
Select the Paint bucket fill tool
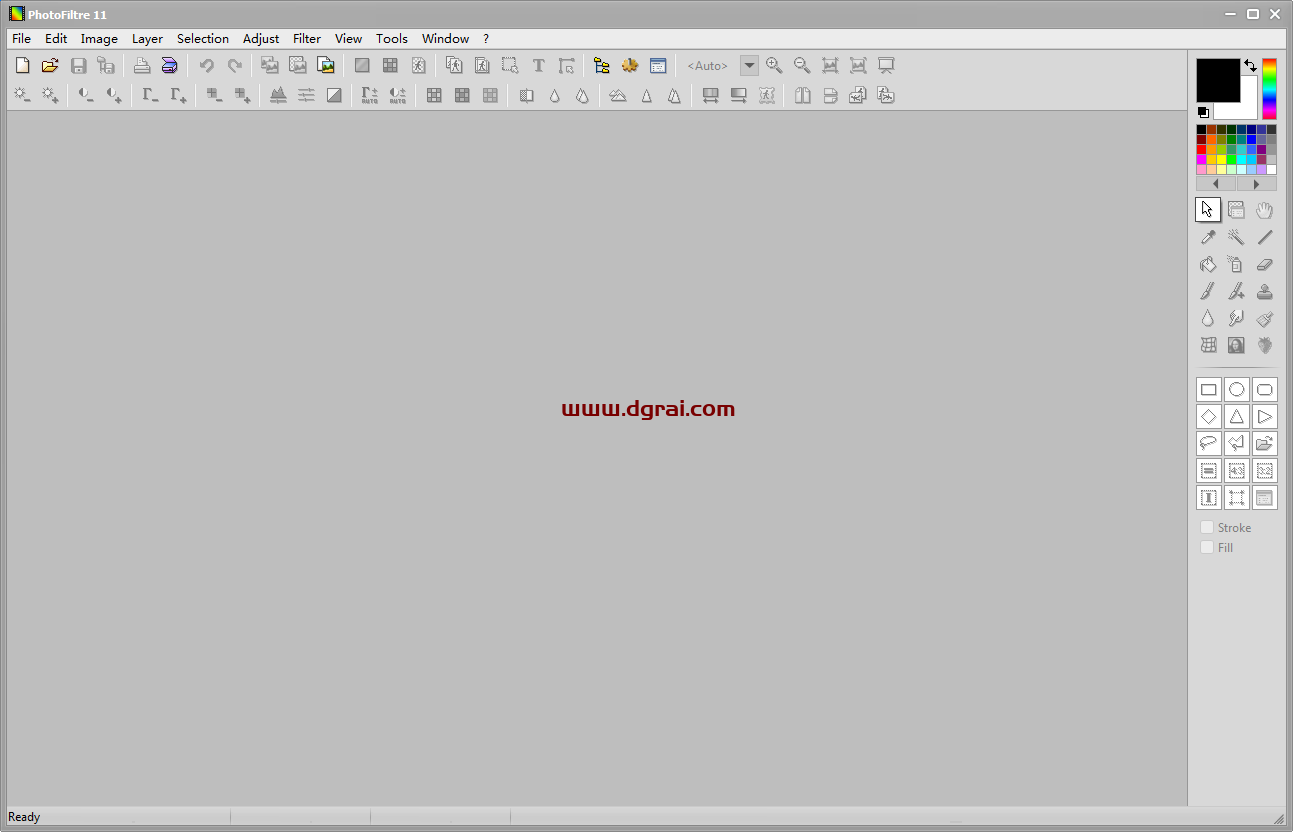point(1208,265)
